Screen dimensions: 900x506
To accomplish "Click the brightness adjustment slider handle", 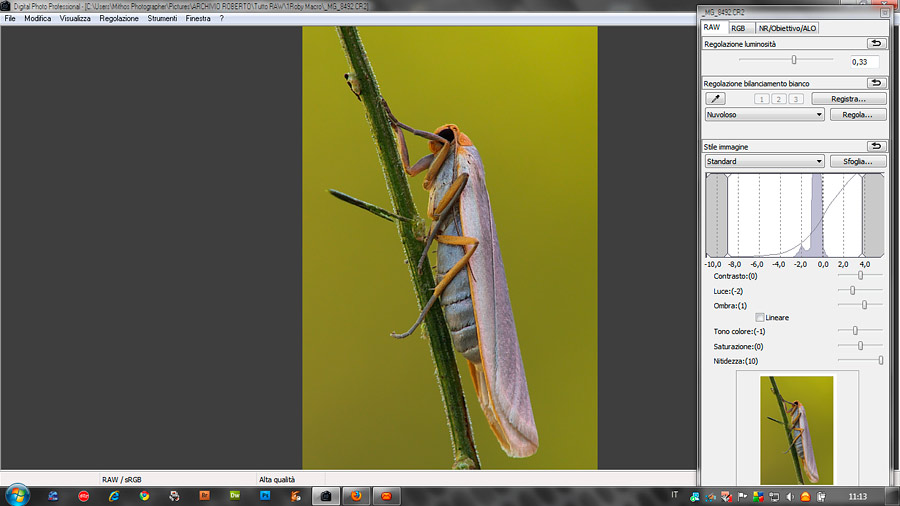I will point(794,60).
